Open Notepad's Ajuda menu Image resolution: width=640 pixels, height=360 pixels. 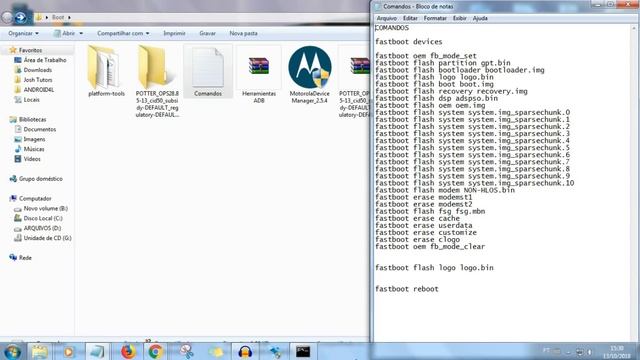(480, 18)
